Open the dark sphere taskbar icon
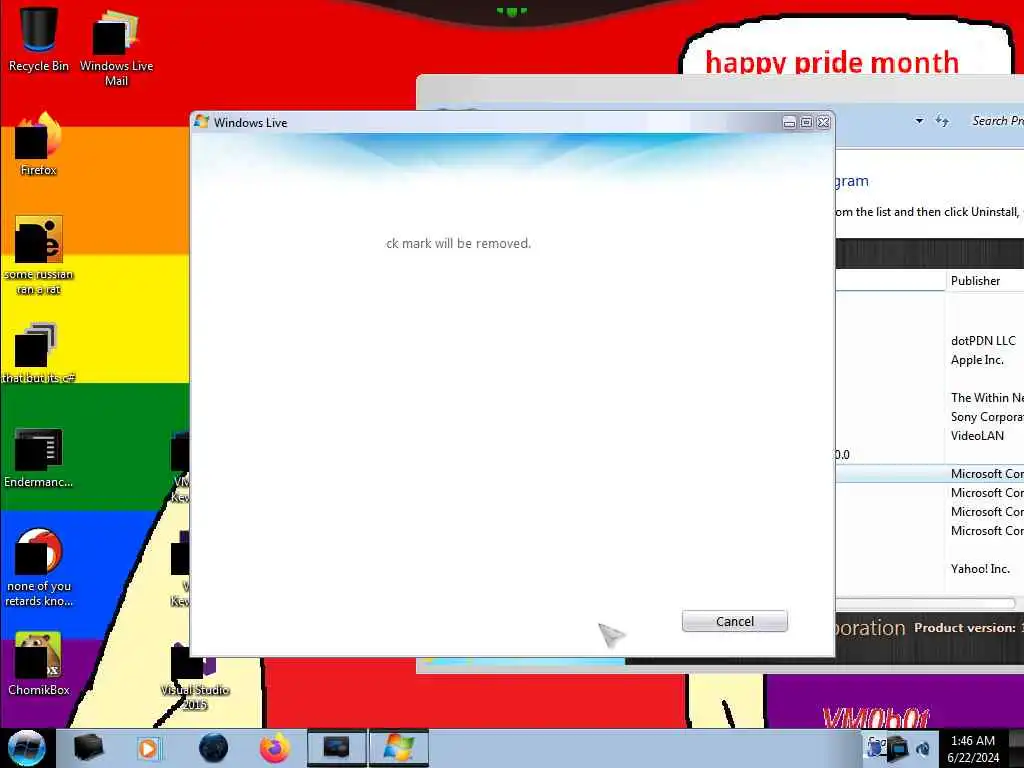The height and width of the screenshot is (768, 1024). click(214, 748)
